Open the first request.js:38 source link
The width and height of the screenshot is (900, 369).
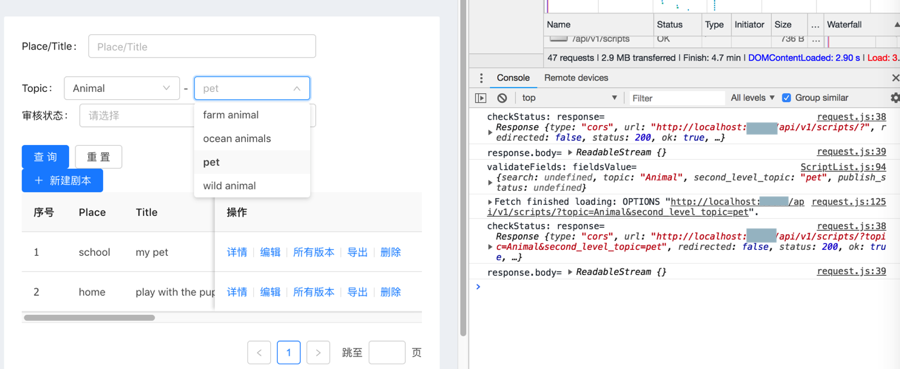click(851, 117)
